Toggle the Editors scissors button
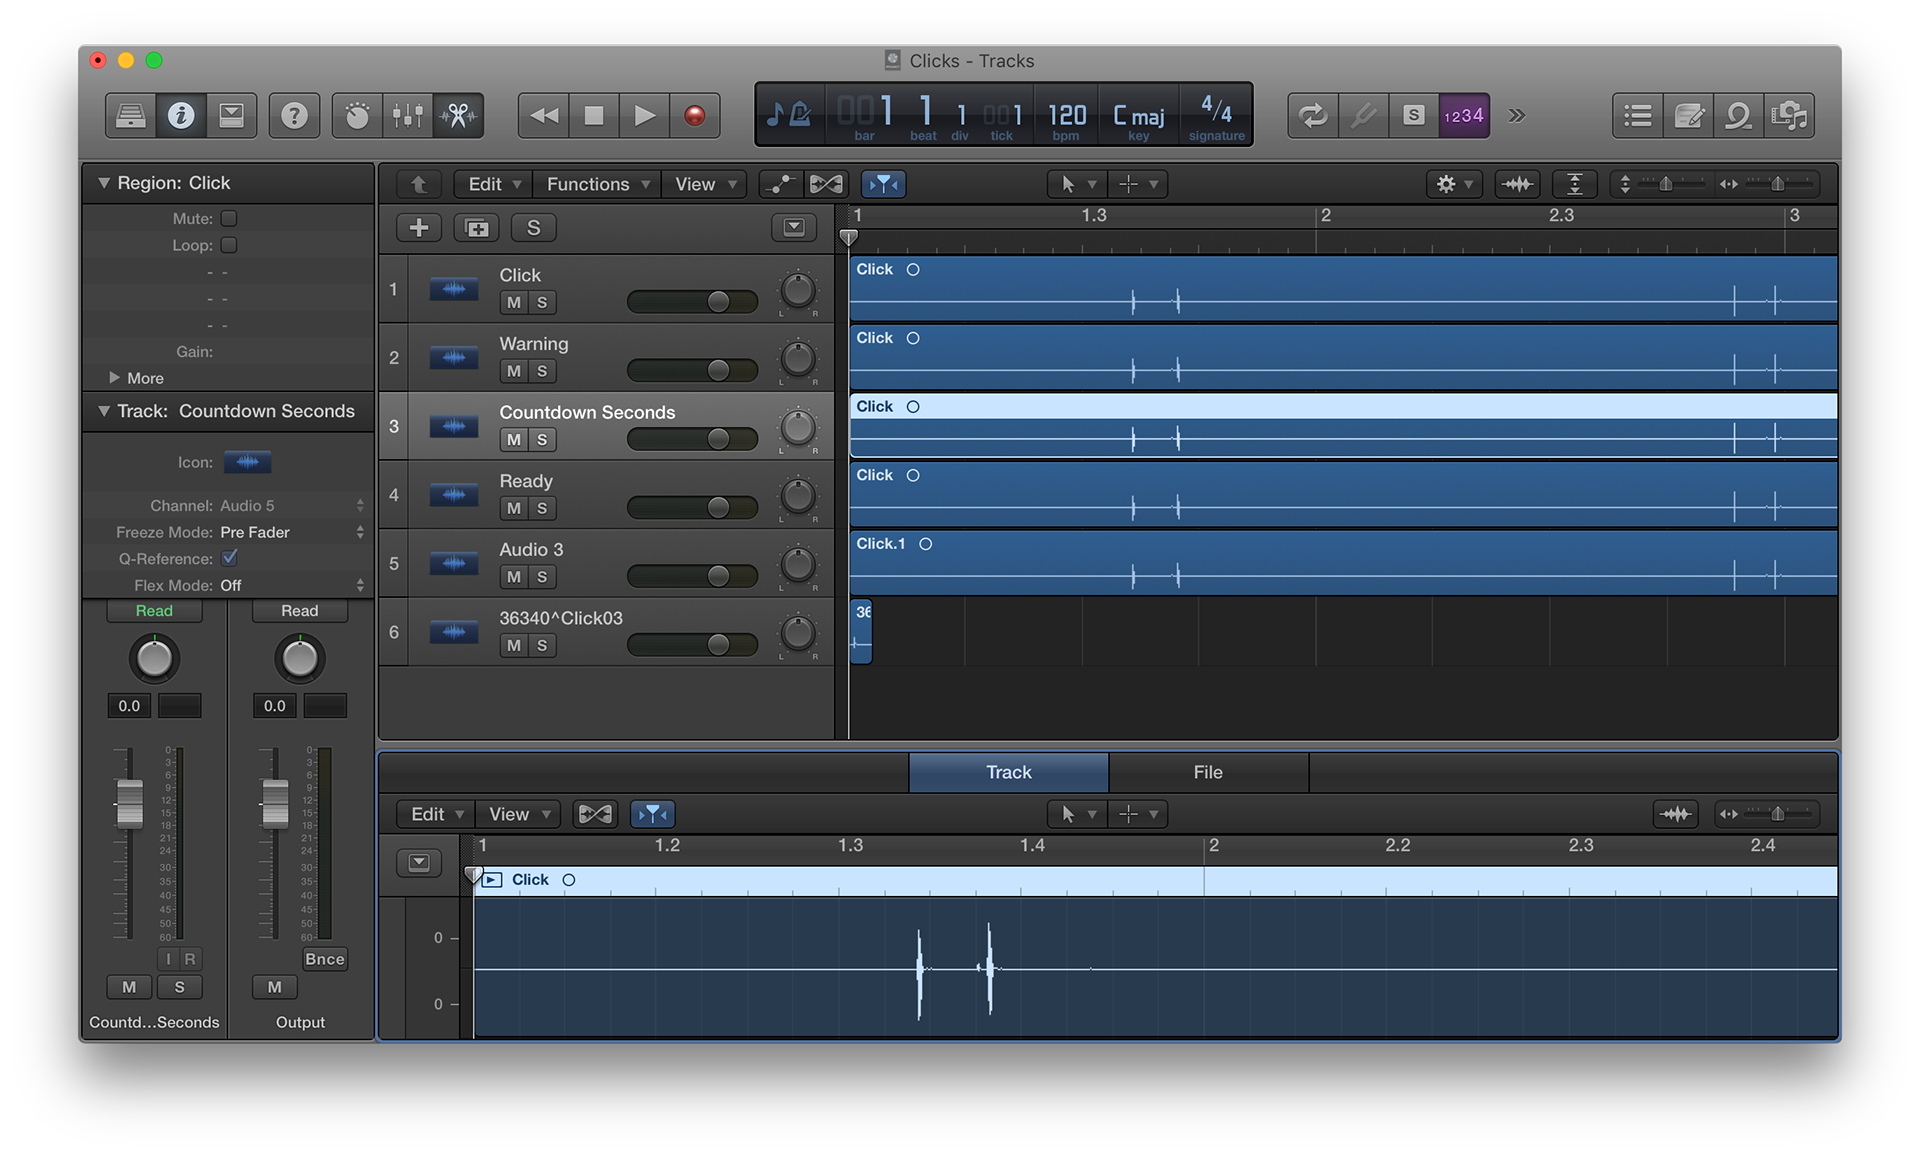 tap(459, 116)
